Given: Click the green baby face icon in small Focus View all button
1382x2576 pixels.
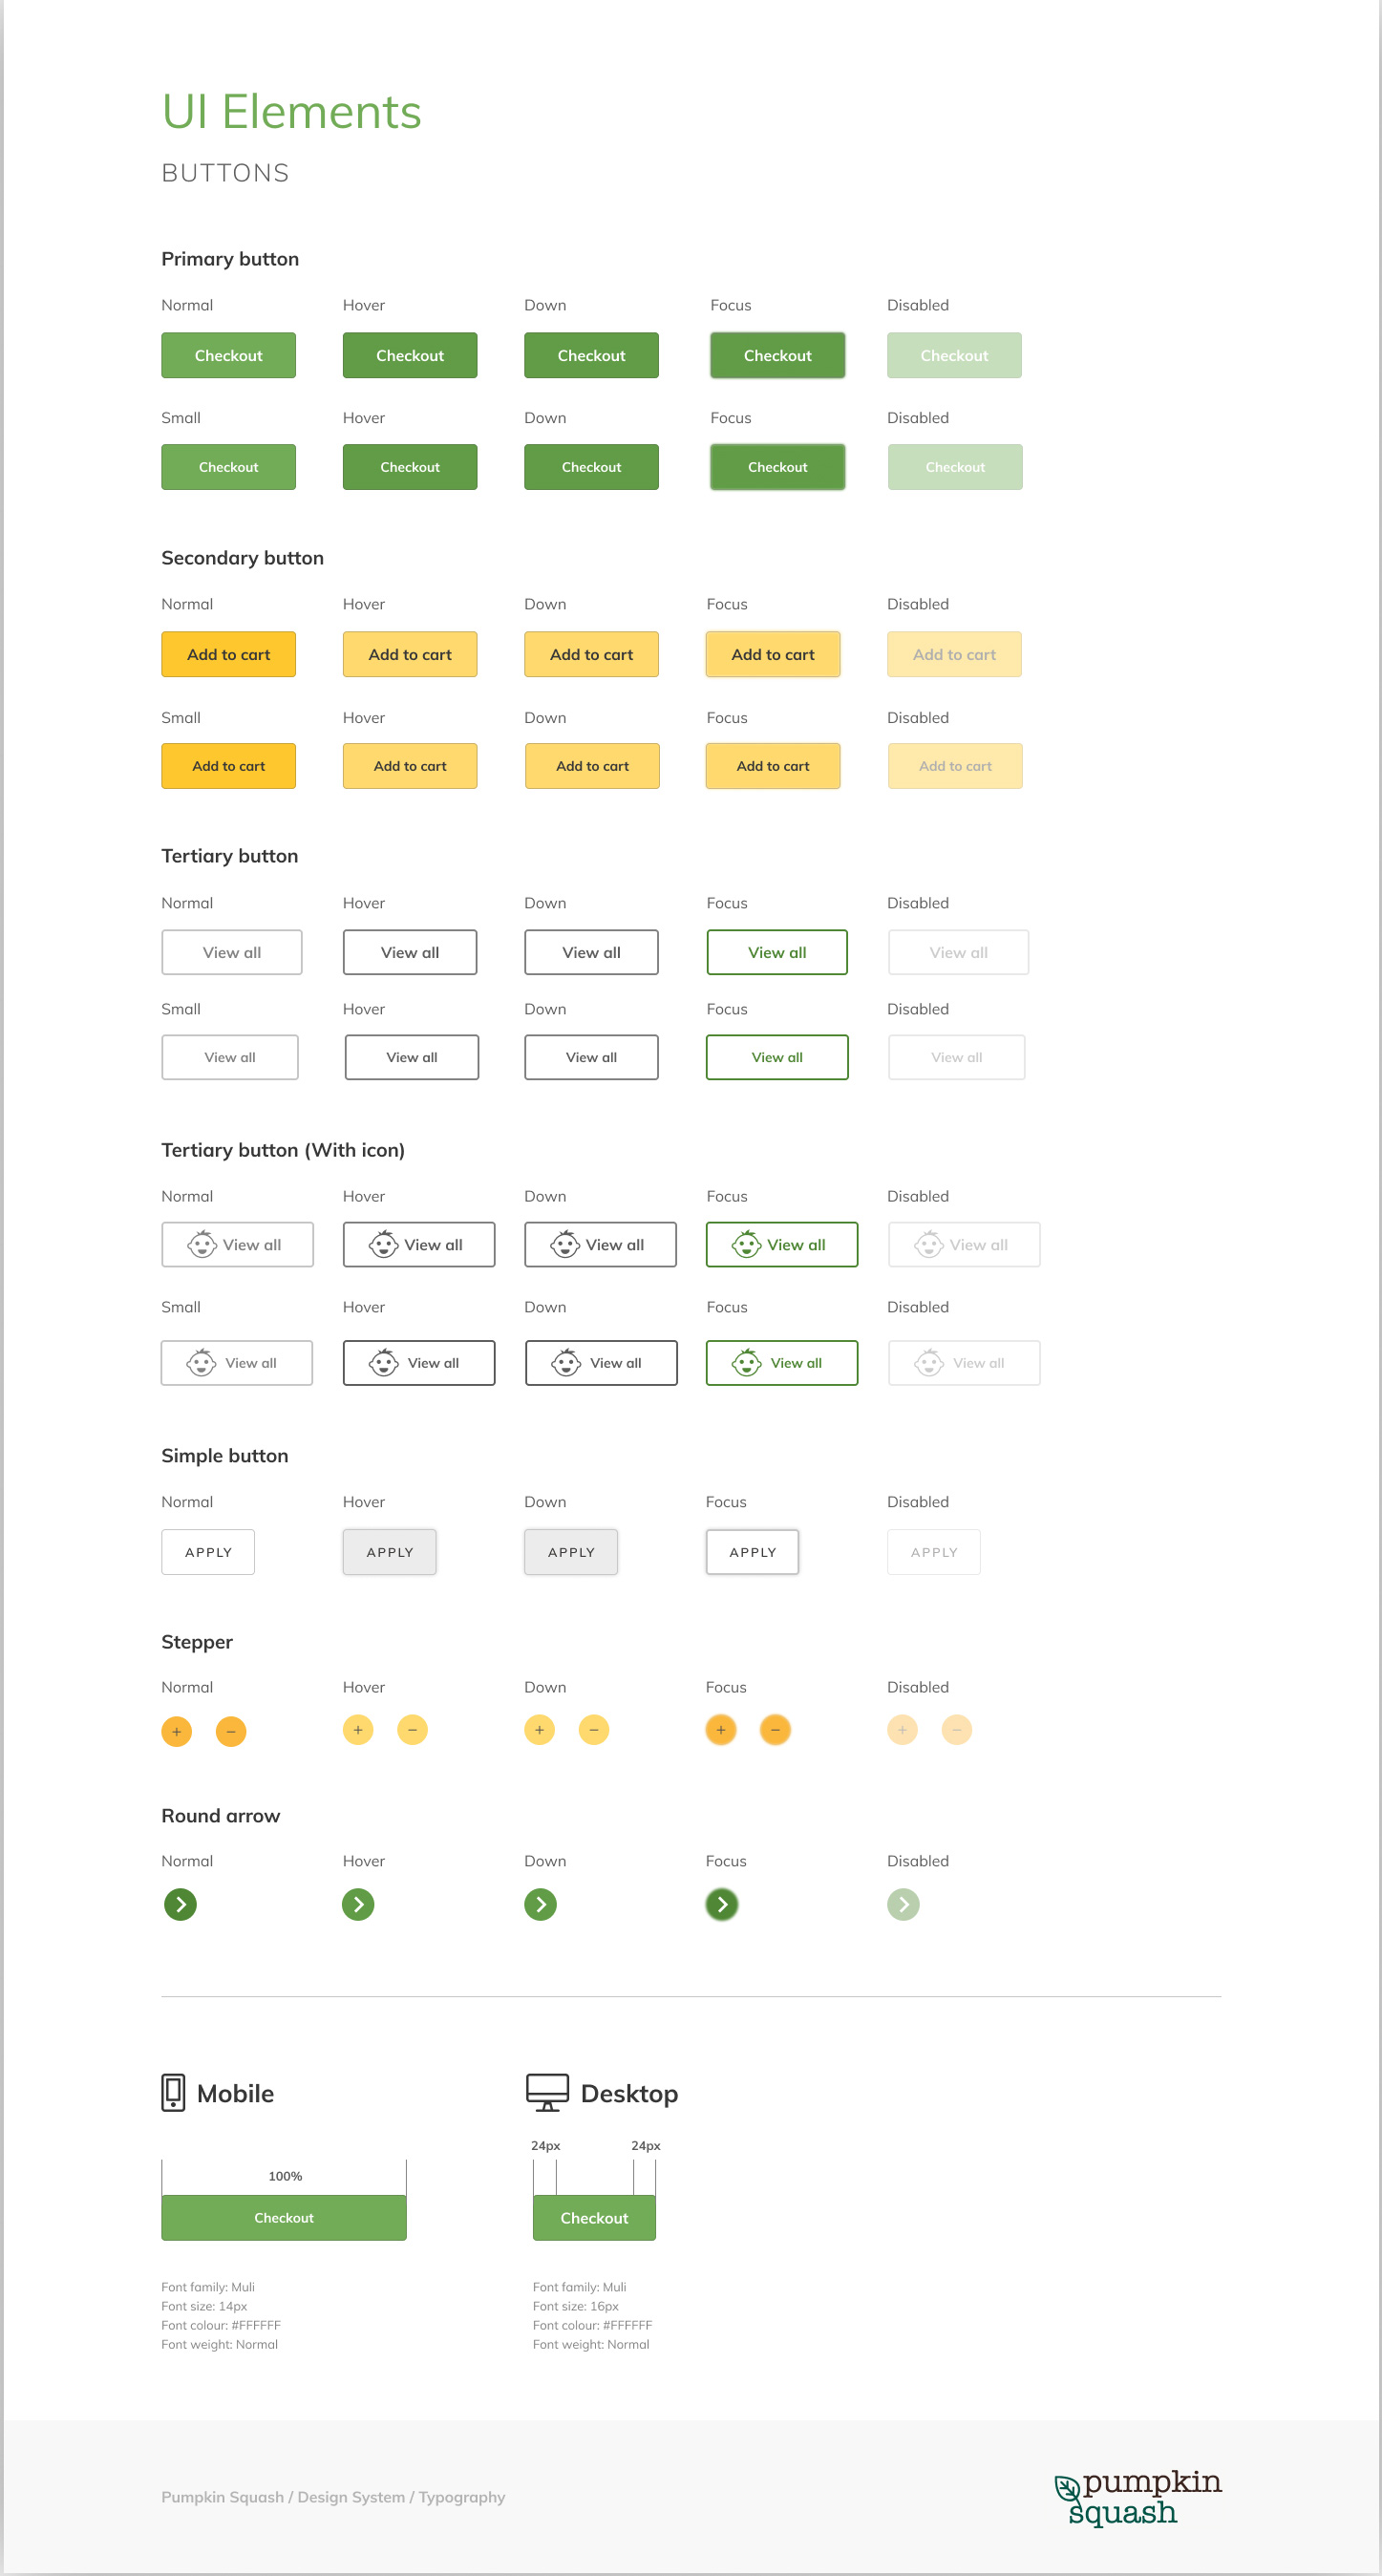Looking at the screenshot, I should tap(746, 1363).
